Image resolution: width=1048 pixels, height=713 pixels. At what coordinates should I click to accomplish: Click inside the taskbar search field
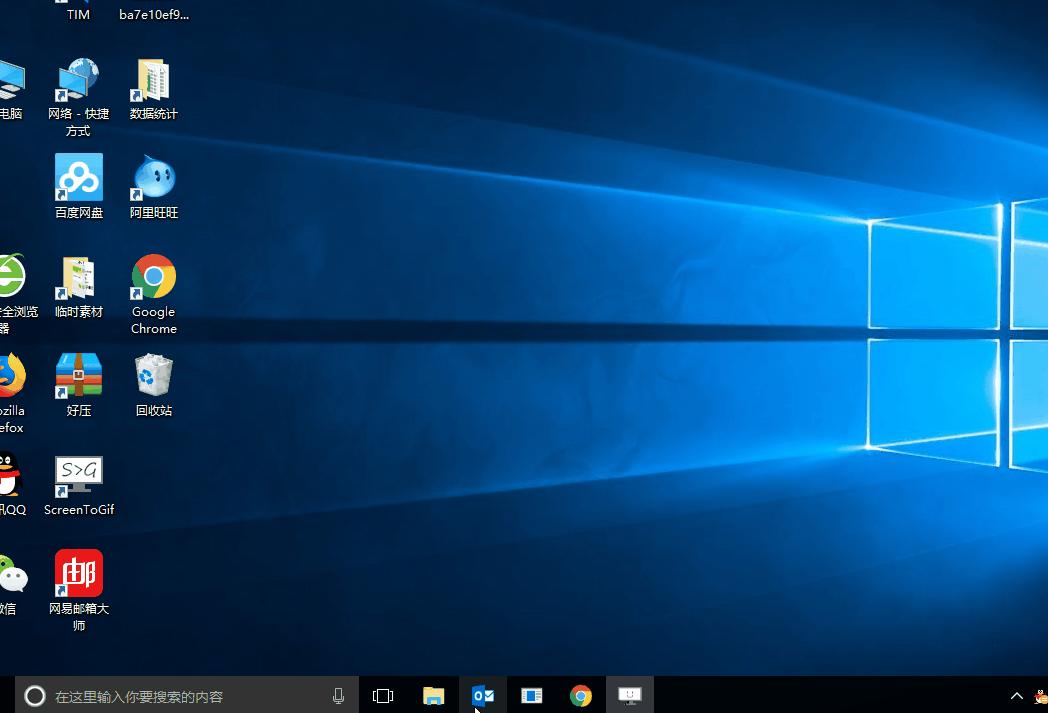pyautogui.click(x=180, y=695)
